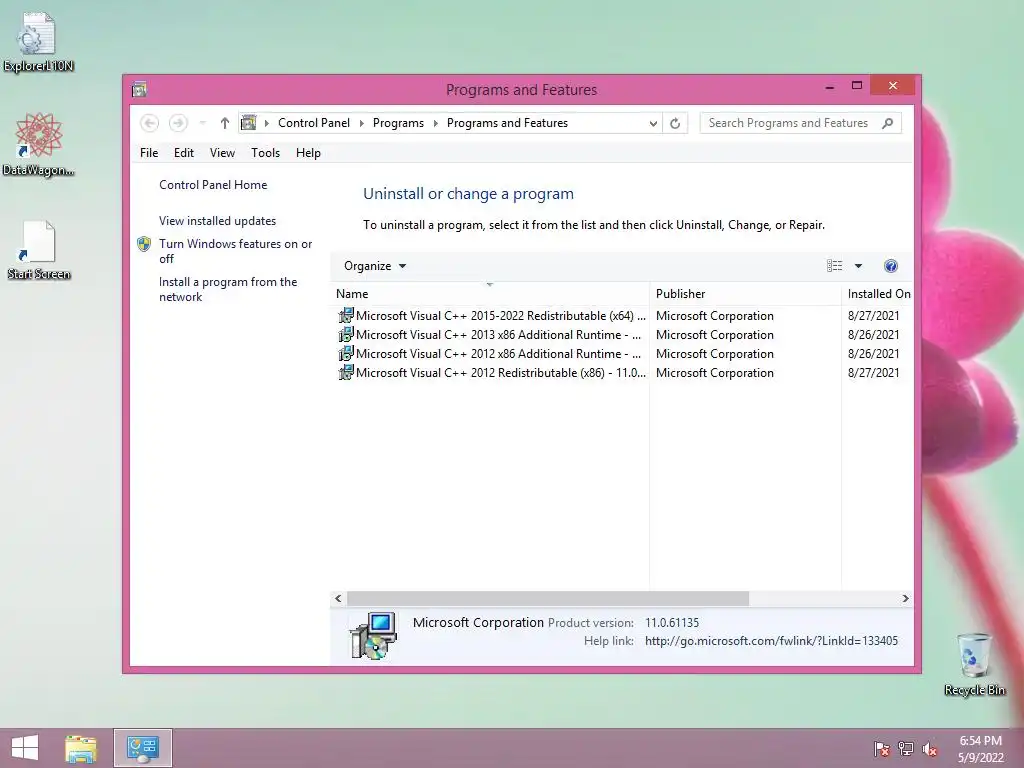Click the help link go.microsoft.com URL
Viewport: 1024px width, 768px height.
tap(771, 641)
